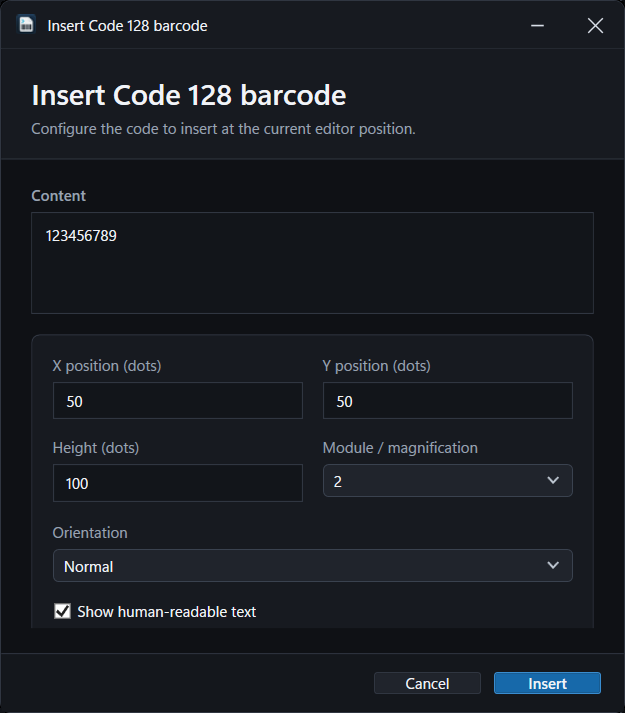Click into the Y position field
Viewport: 625px width, 713px height.
(x=448, y=401)
